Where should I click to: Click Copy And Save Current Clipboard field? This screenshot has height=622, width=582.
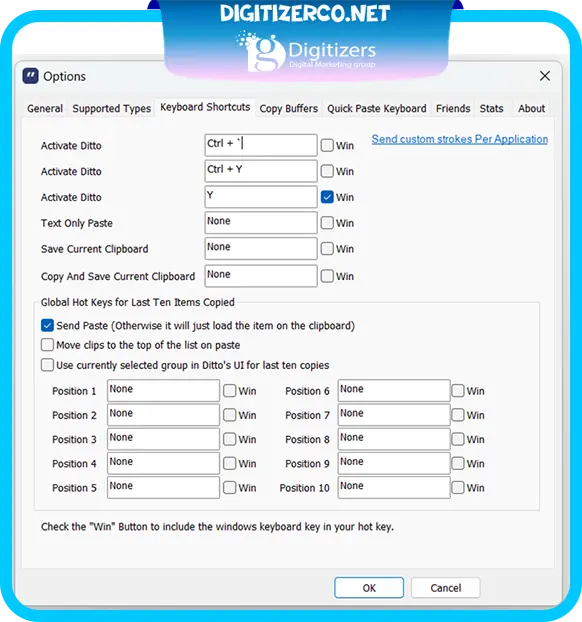tap(261, 276)
